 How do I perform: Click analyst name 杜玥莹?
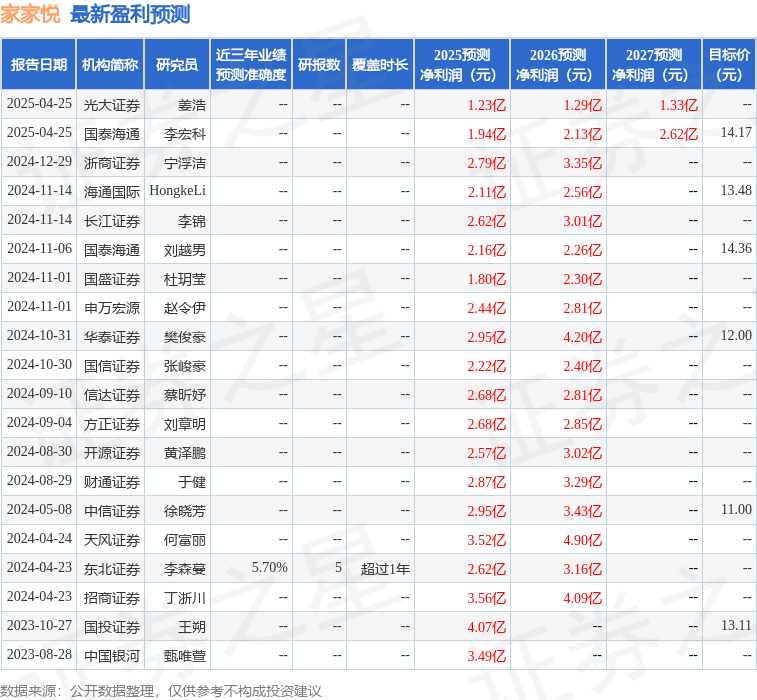pos(184,279)
